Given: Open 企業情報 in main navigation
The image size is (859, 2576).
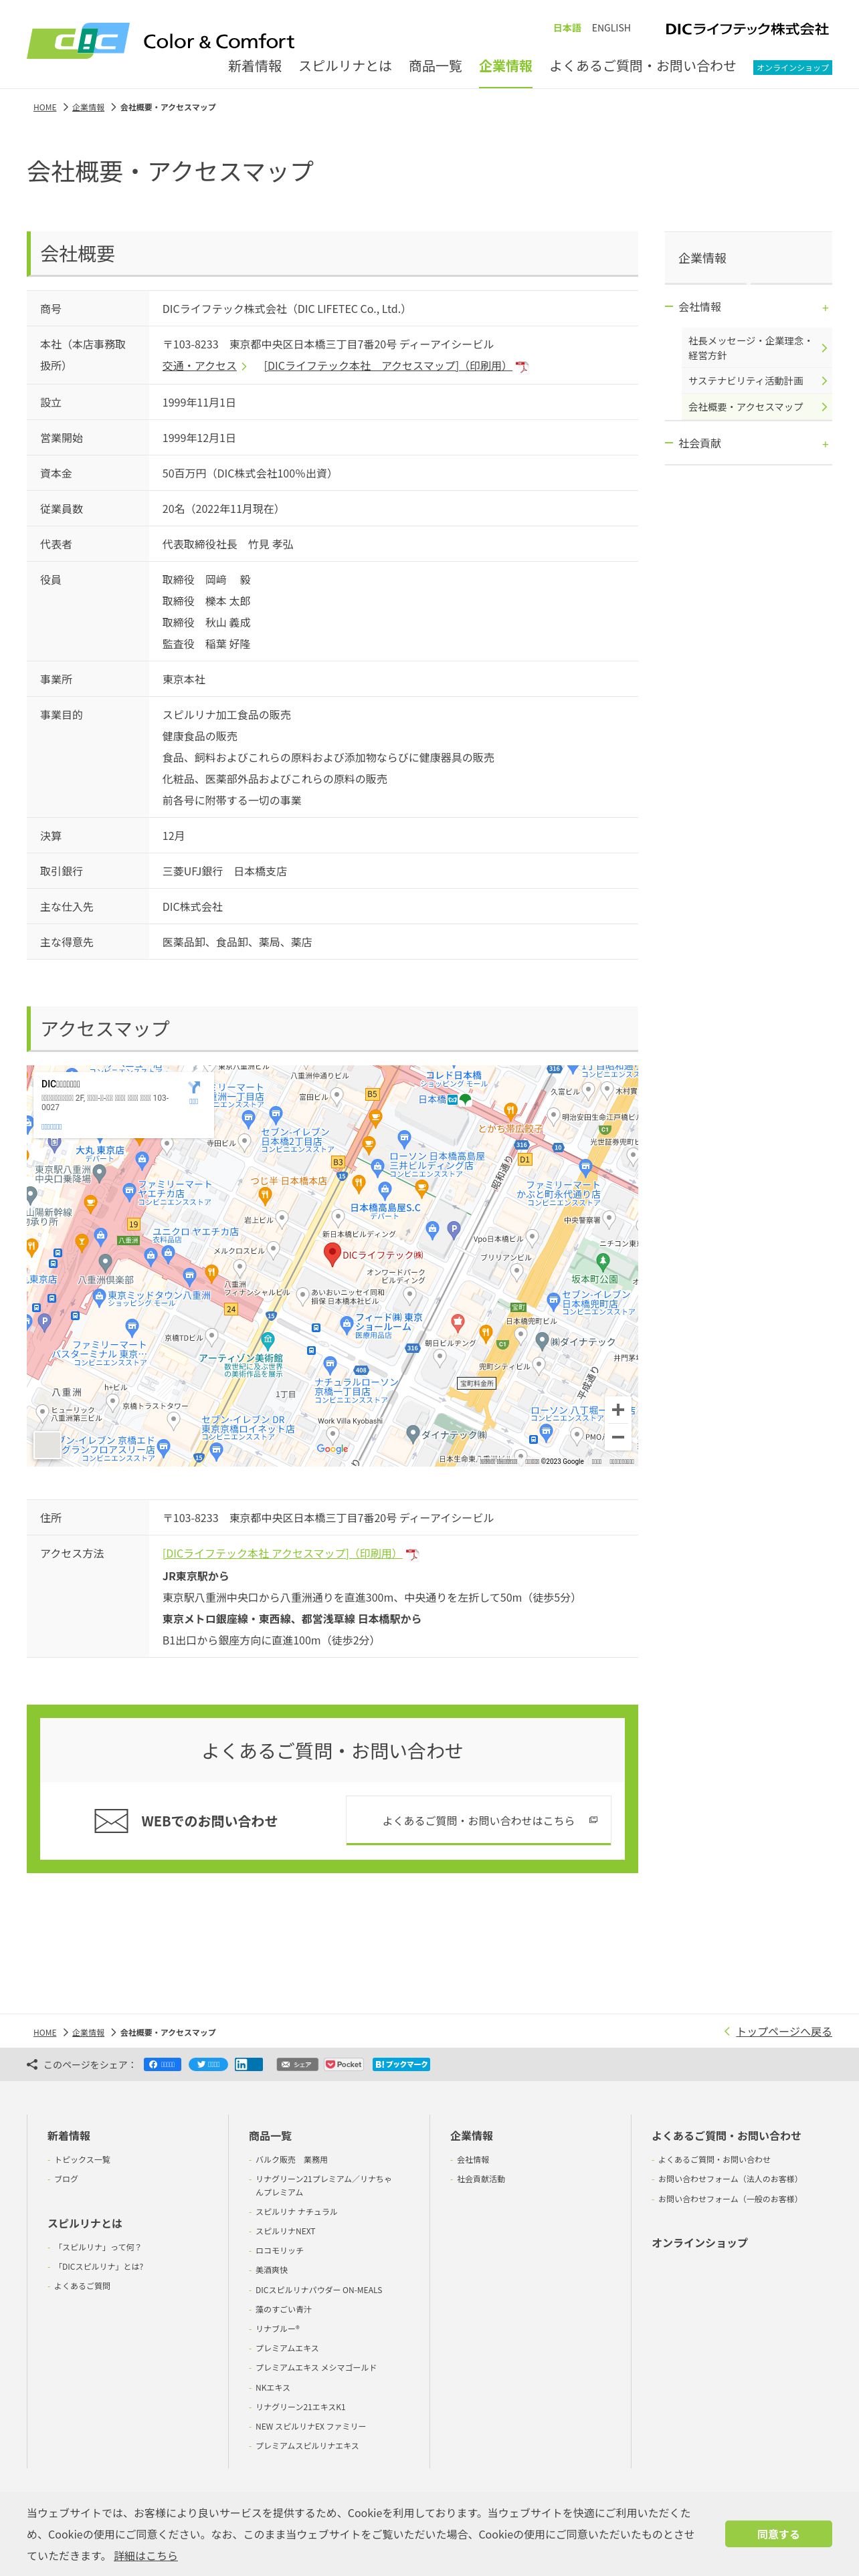Looking at the screenshot, I should [x=505, y=66].
